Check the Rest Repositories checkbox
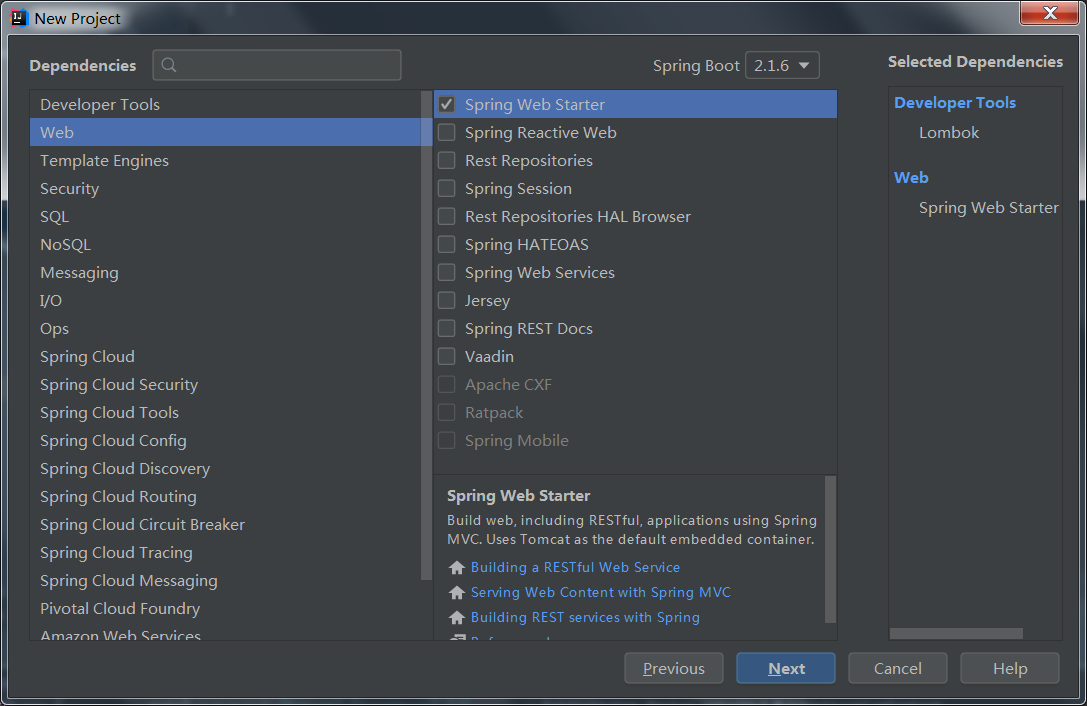The width and height of the screenshot is (1087, 706). coord(446,160)
